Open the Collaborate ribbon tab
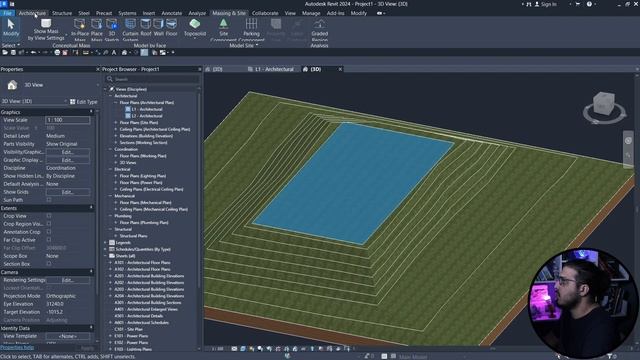 265,13
